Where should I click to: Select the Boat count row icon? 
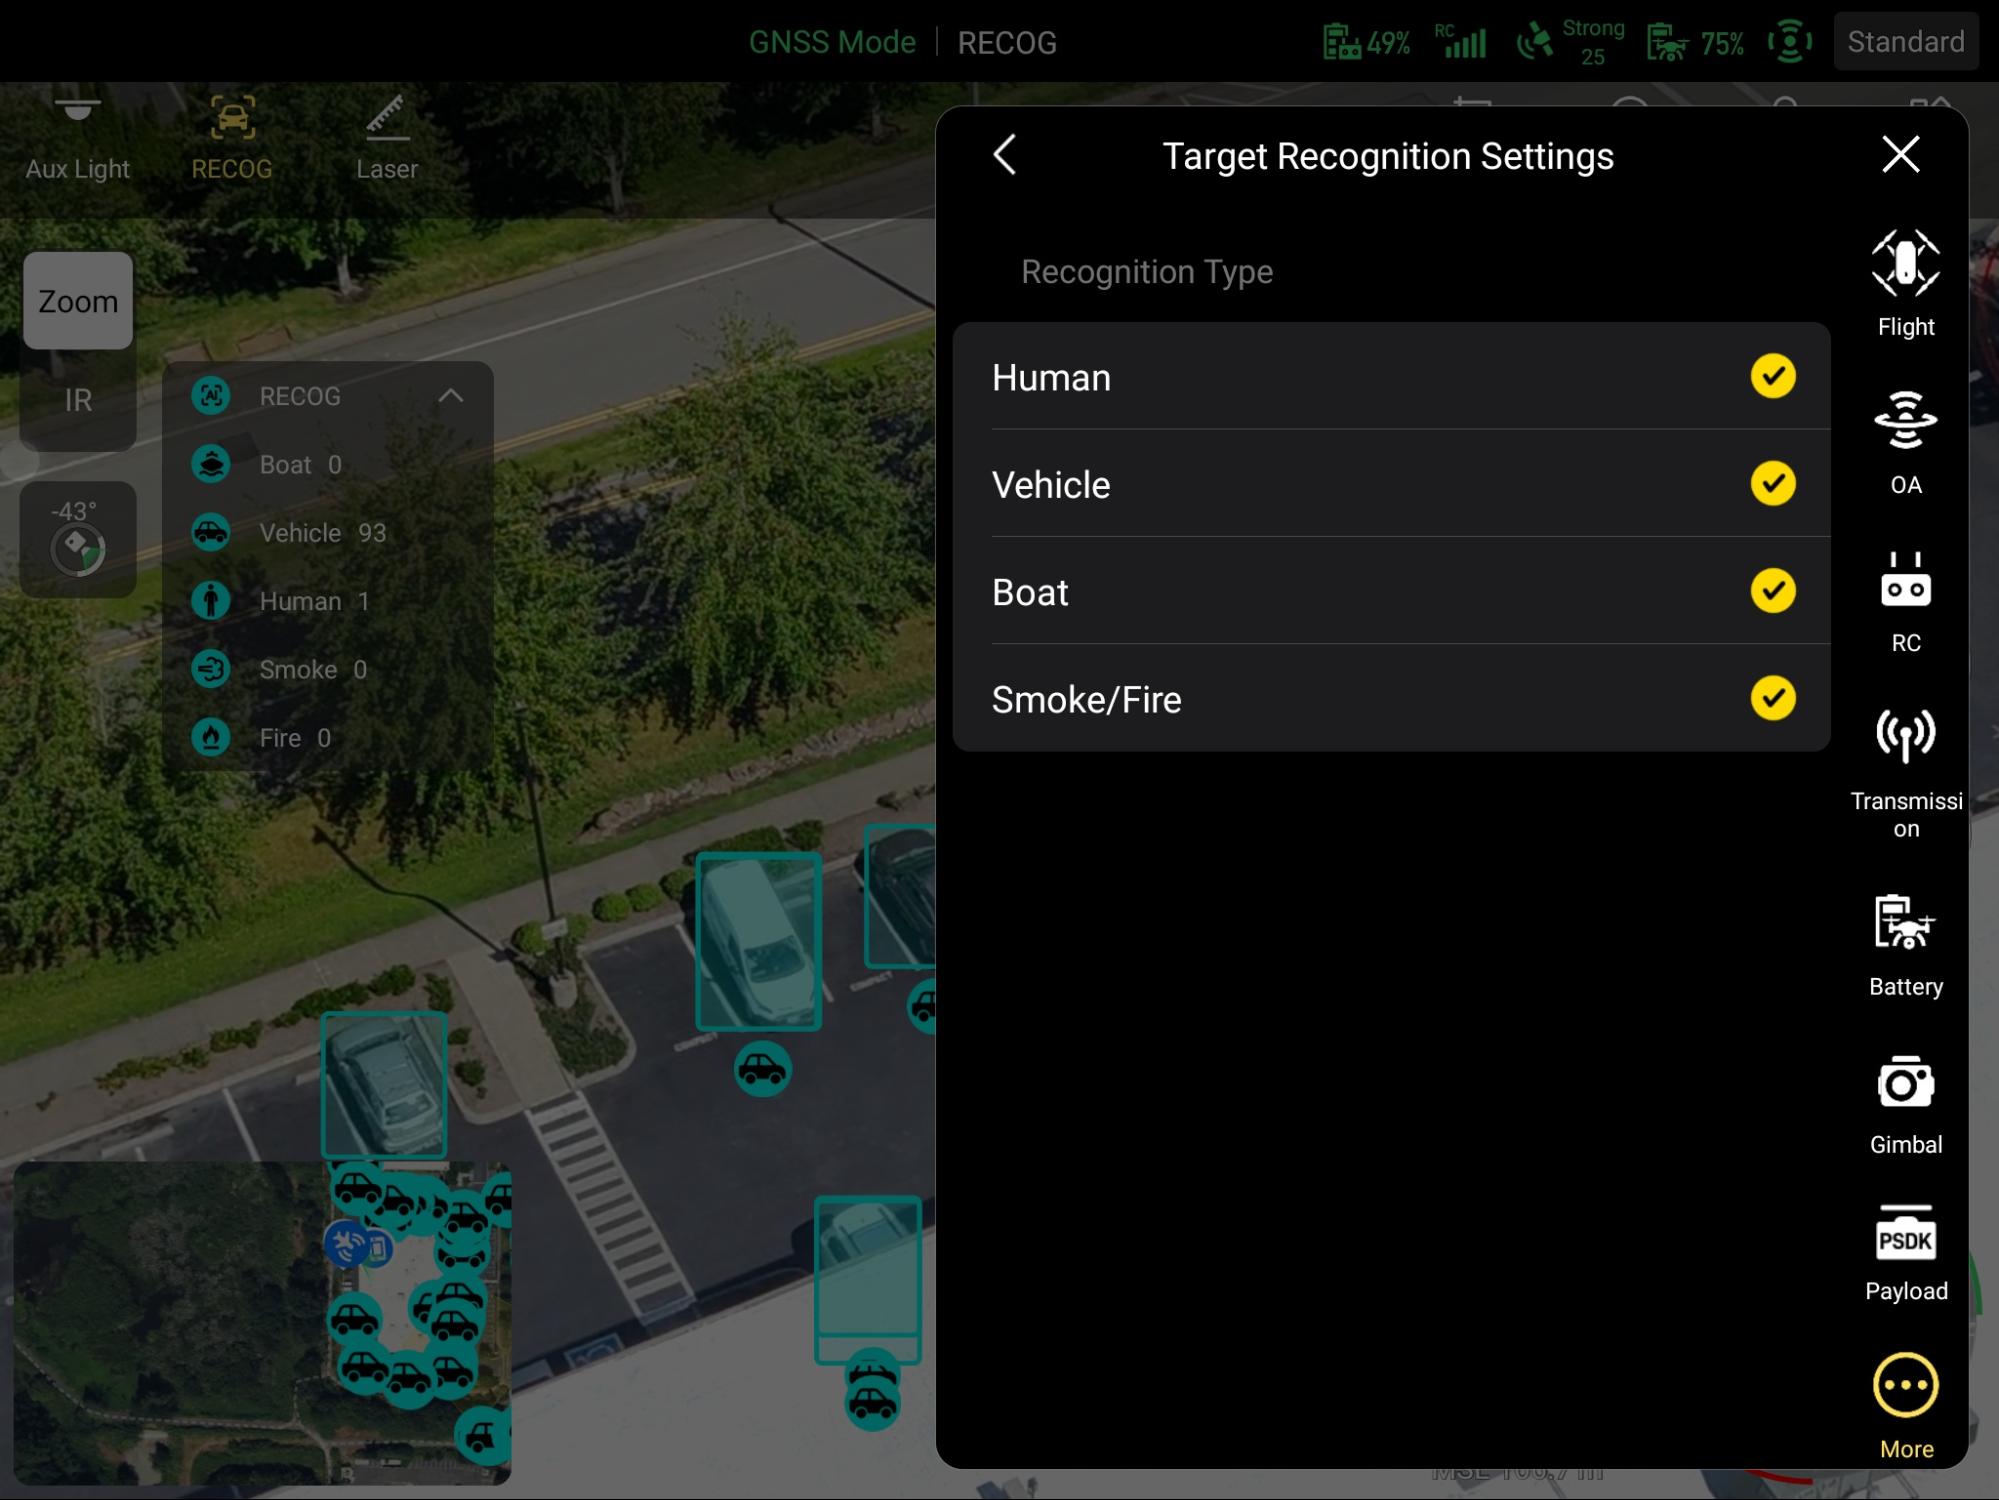coord(211,464)
